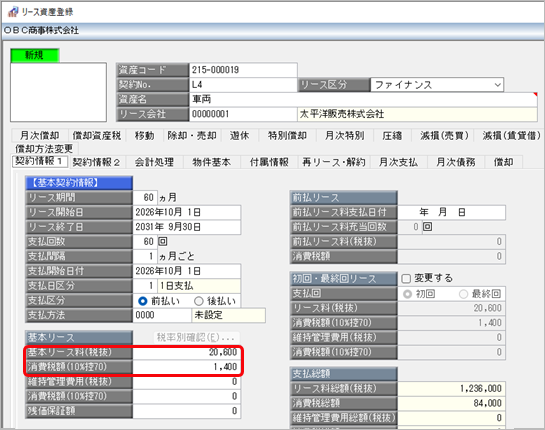545x430 pixels.
Task: Click the 基本リース 消費税額 field 1,400
Action: coord(187,367)
